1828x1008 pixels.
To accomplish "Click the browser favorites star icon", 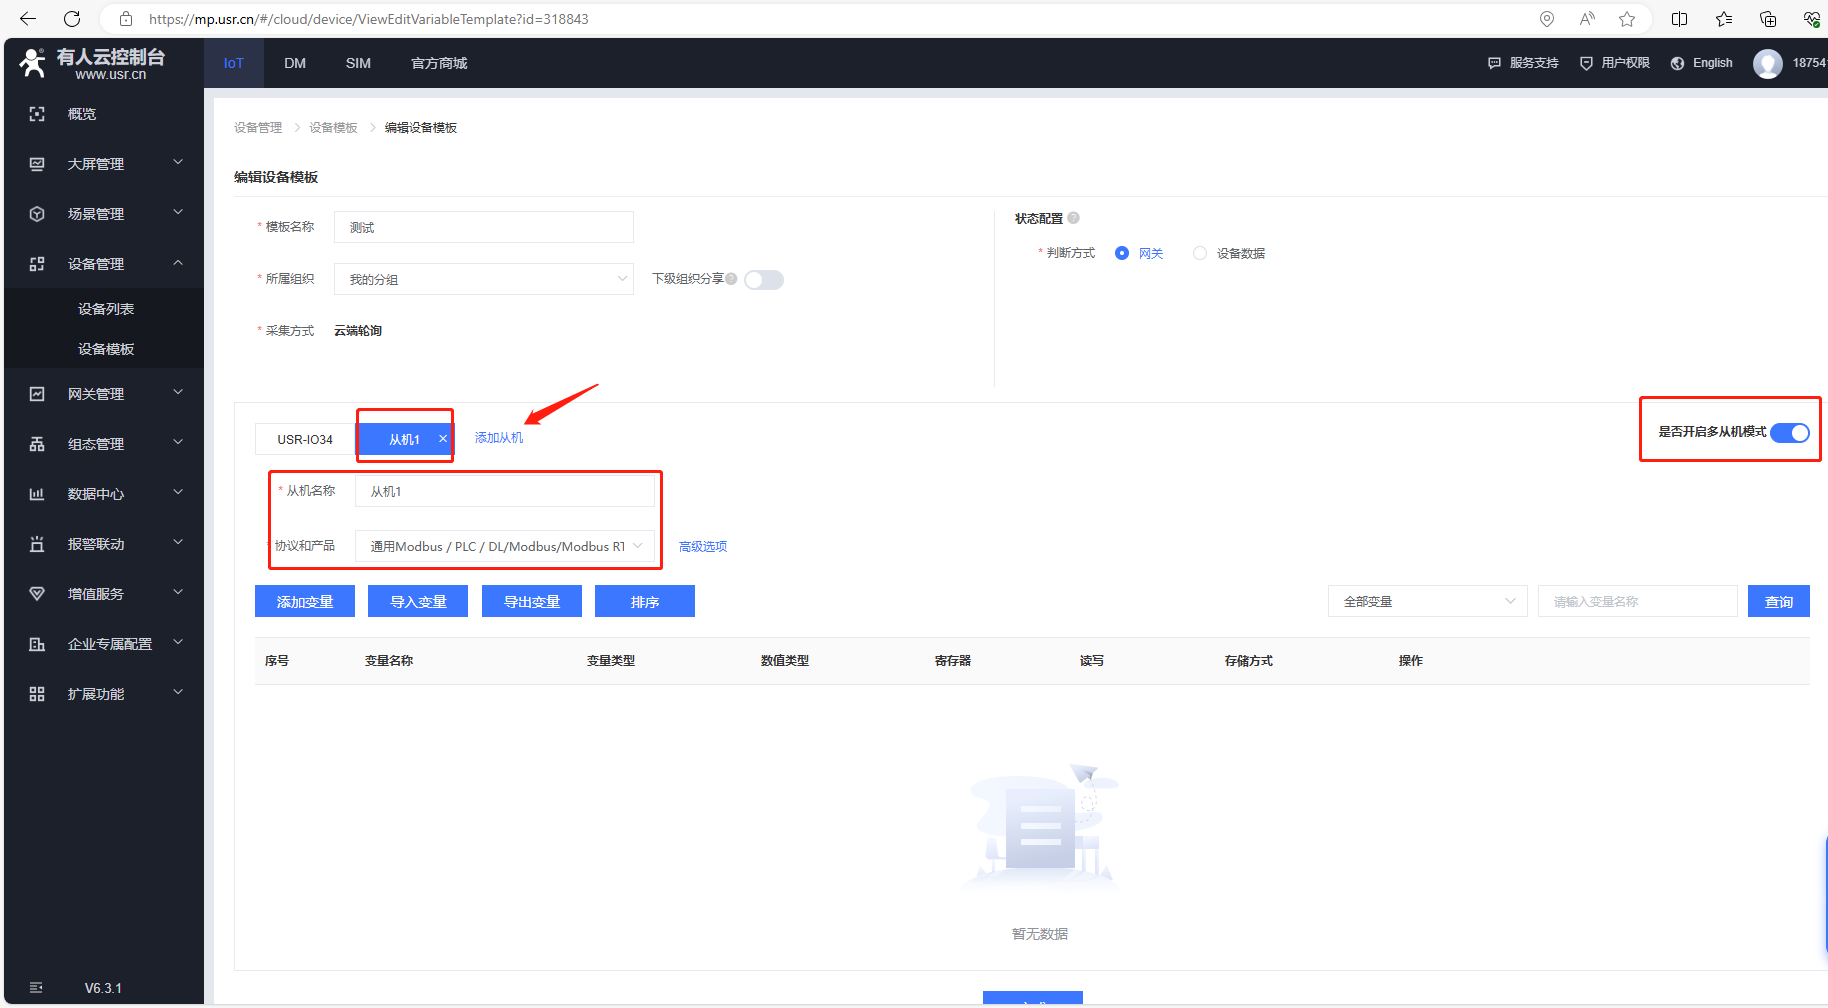I will tap(1627, 19).
